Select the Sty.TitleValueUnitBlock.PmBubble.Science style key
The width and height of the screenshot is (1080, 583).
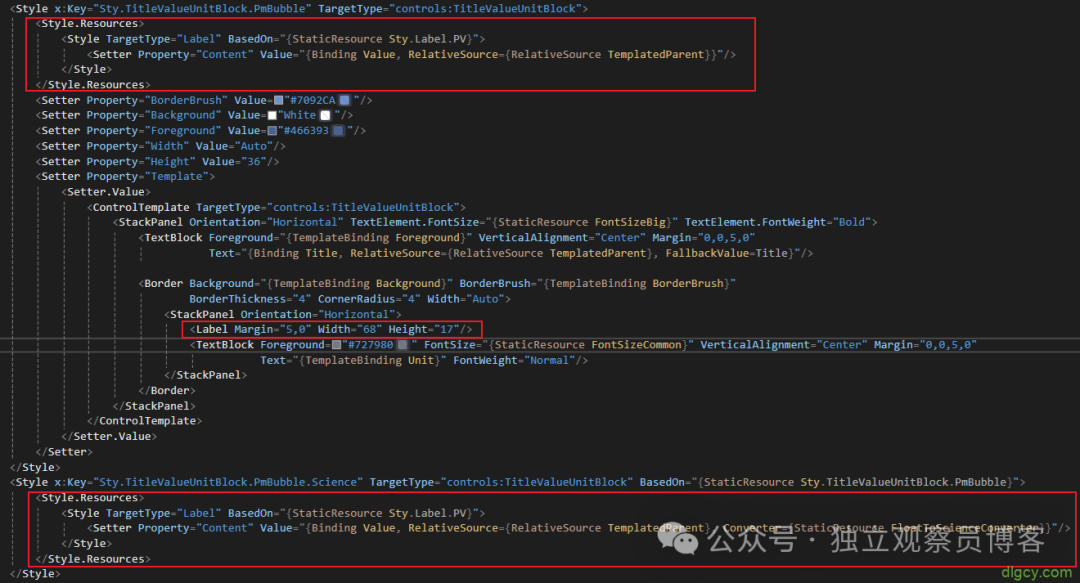(229, 481)
